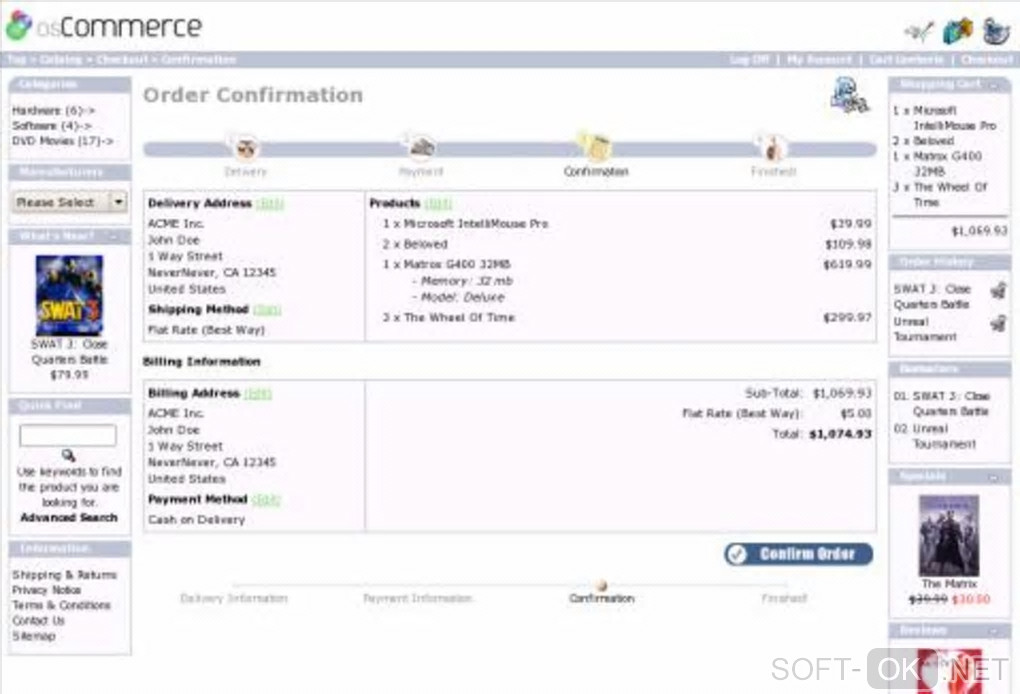Click the Reviews box arrow icon
Image resolution: width=1020 pixels, height=694 pixels.
993,631
